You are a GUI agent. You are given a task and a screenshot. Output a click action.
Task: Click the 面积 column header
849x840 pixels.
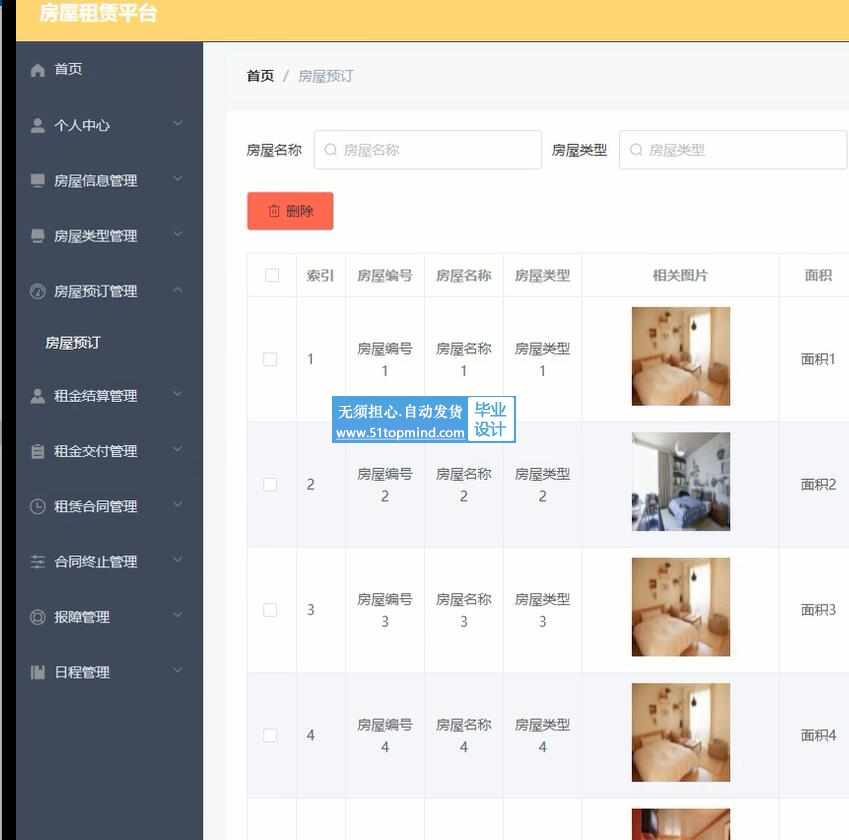pyautogui.click(x=818, y=275)
